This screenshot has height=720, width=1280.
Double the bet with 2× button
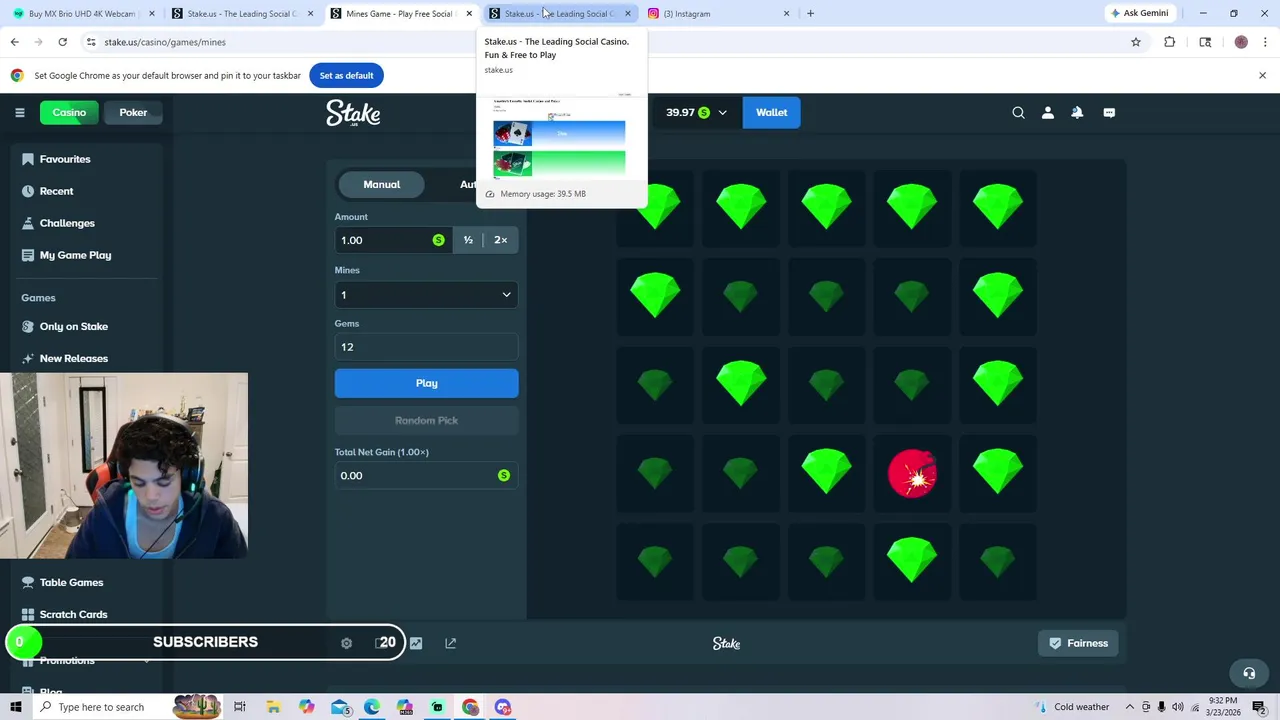tap(500, 240)
